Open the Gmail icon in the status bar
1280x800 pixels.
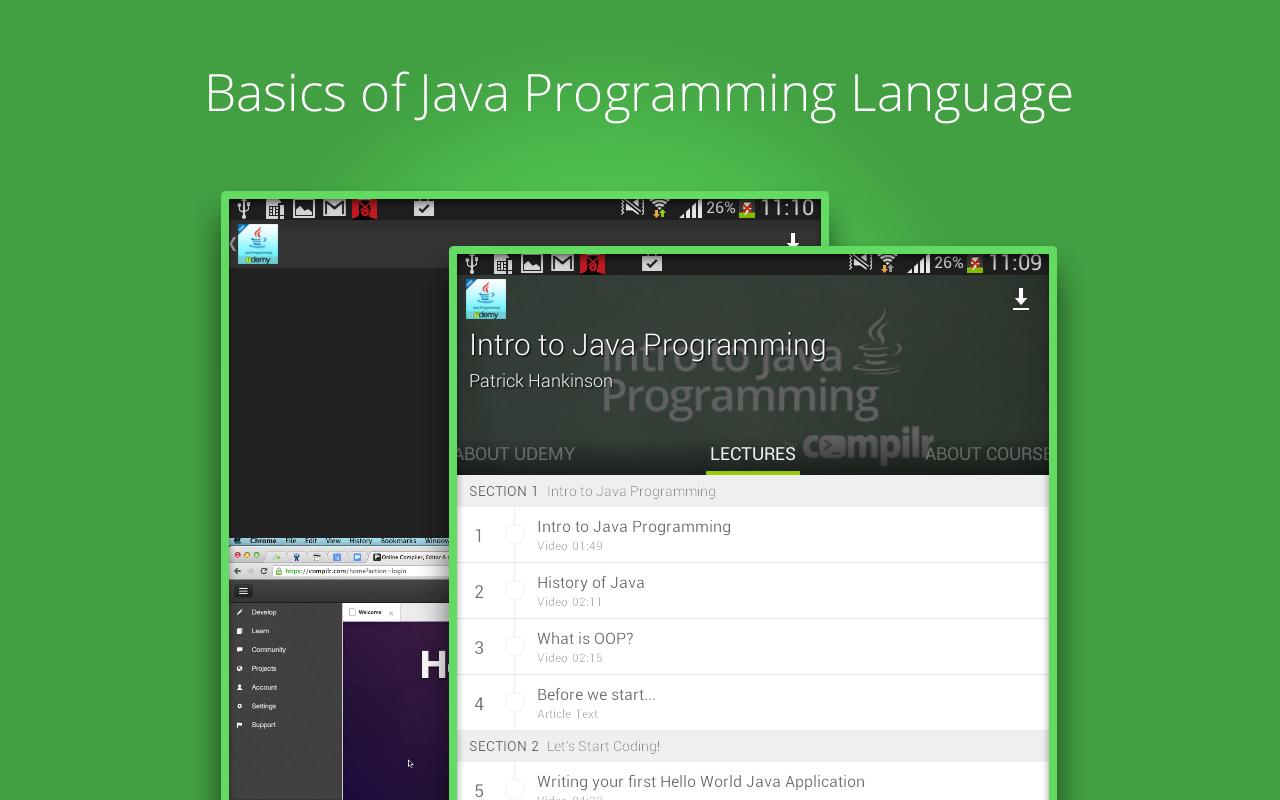pyautogui.click(x=562, y=263)
